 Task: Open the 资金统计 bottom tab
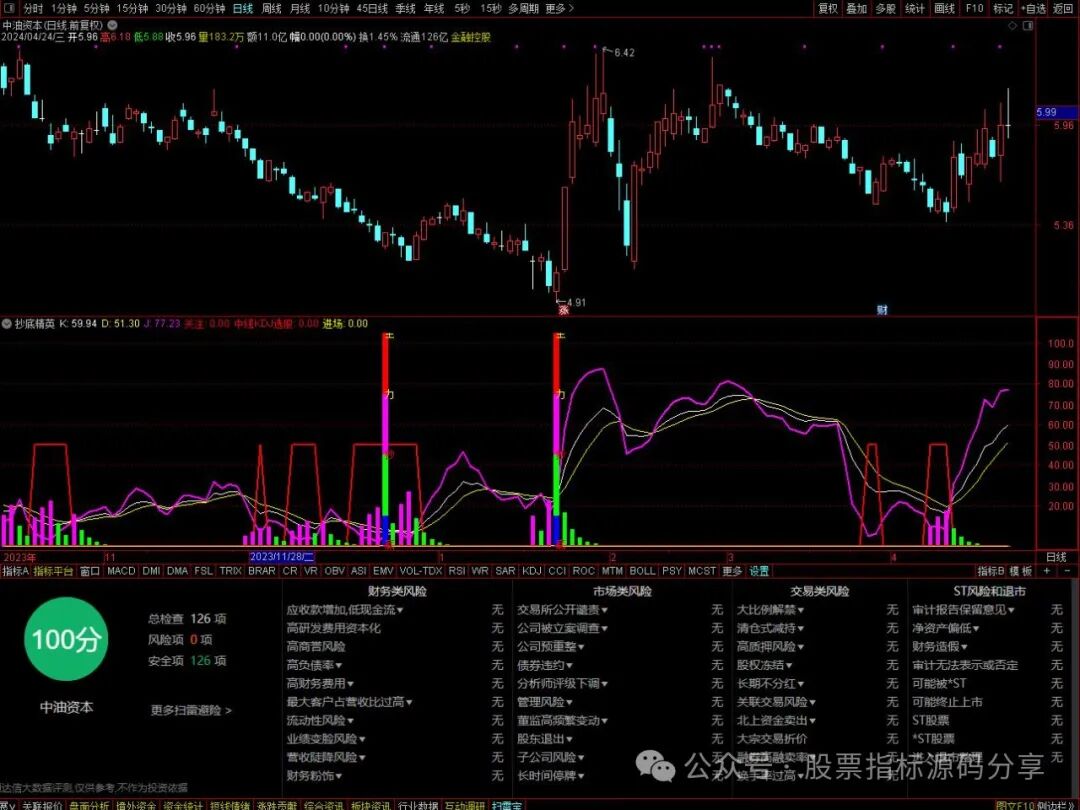pyautogui.click(x=183, y=804)
